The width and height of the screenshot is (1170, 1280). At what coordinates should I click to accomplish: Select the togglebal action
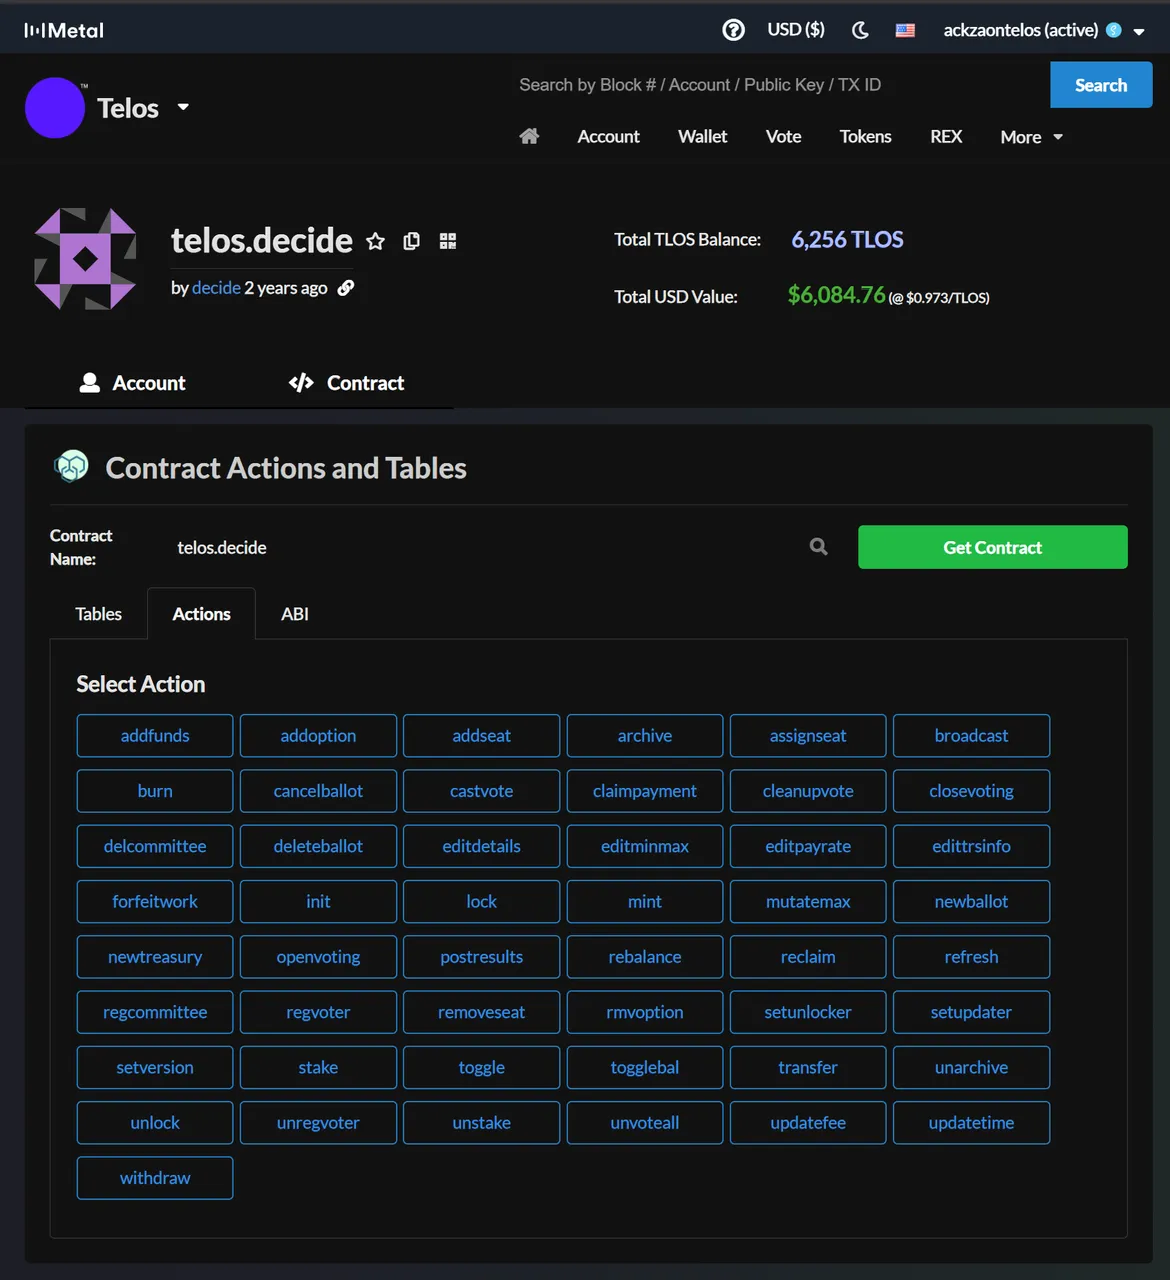coord(645,1068)
